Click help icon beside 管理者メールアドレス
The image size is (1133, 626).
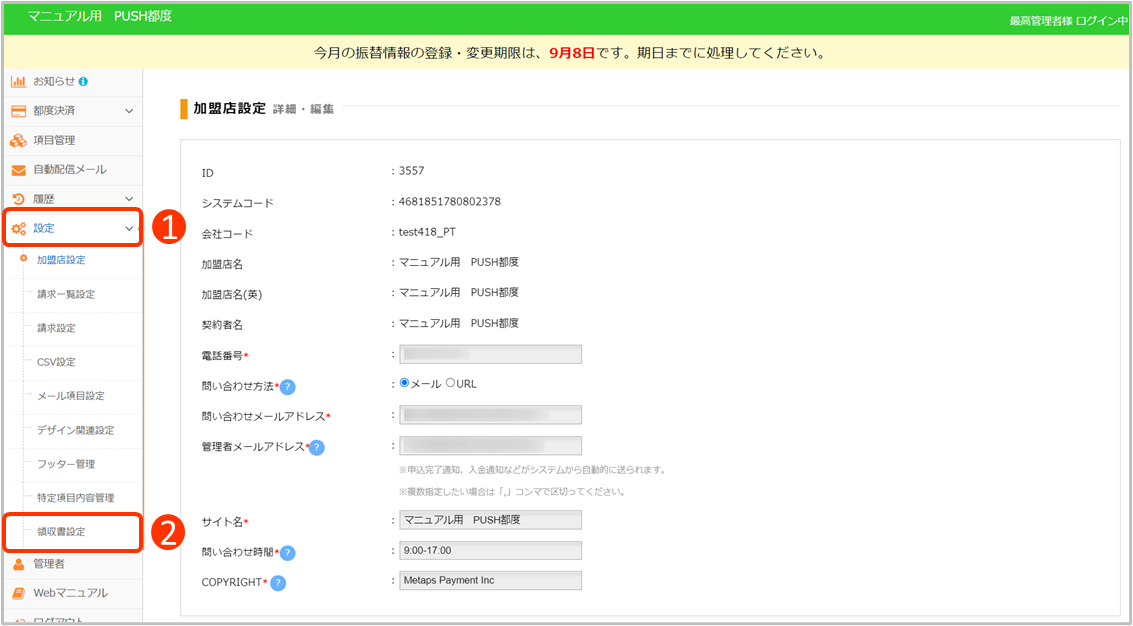point(317,447)
